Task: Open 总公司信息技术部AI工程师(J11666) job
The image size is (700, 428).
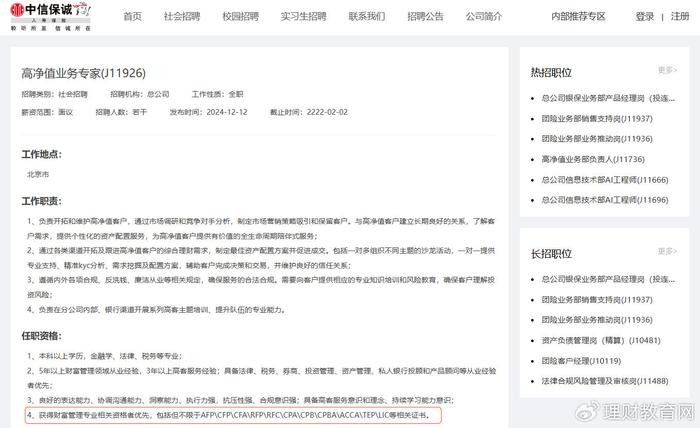Action: click(x=605, y=180)
